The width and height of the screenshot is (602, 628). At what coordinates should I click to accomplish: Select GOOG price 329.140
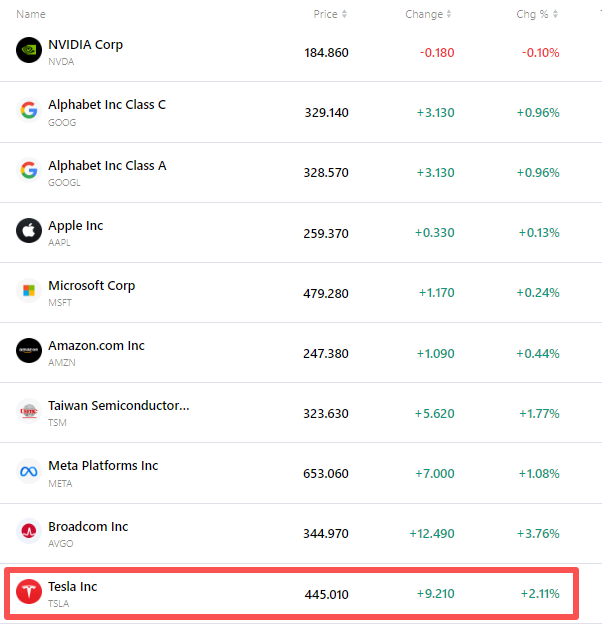coord(326,113)
